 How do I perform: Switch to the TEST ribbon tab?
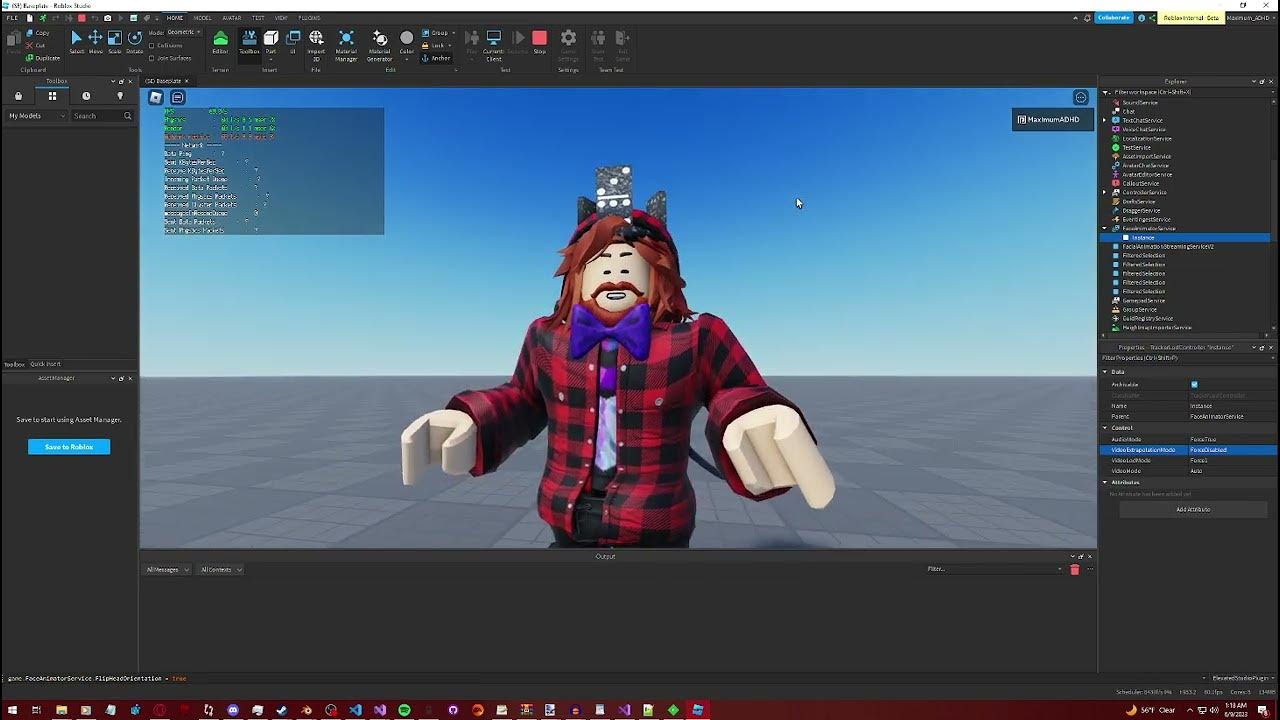tap(258, 18)
